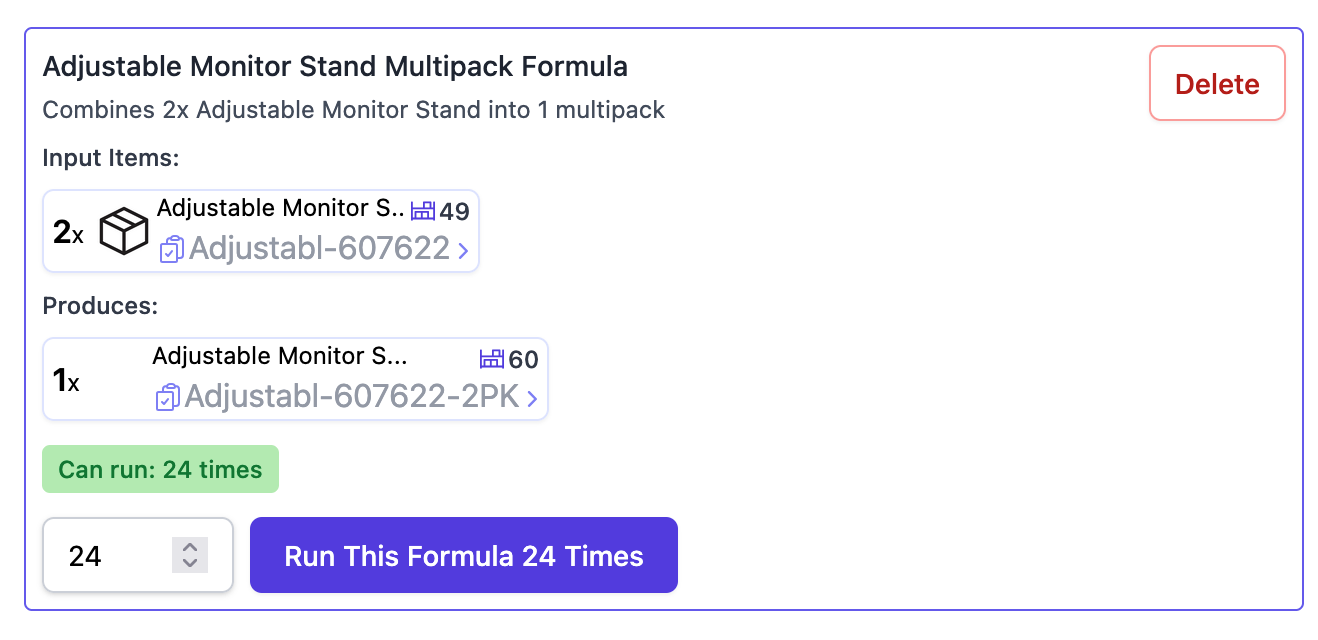Click the stock icon beside quantity 49
1318x640 pixels.
pyautogui.click(x=424, y=211)
